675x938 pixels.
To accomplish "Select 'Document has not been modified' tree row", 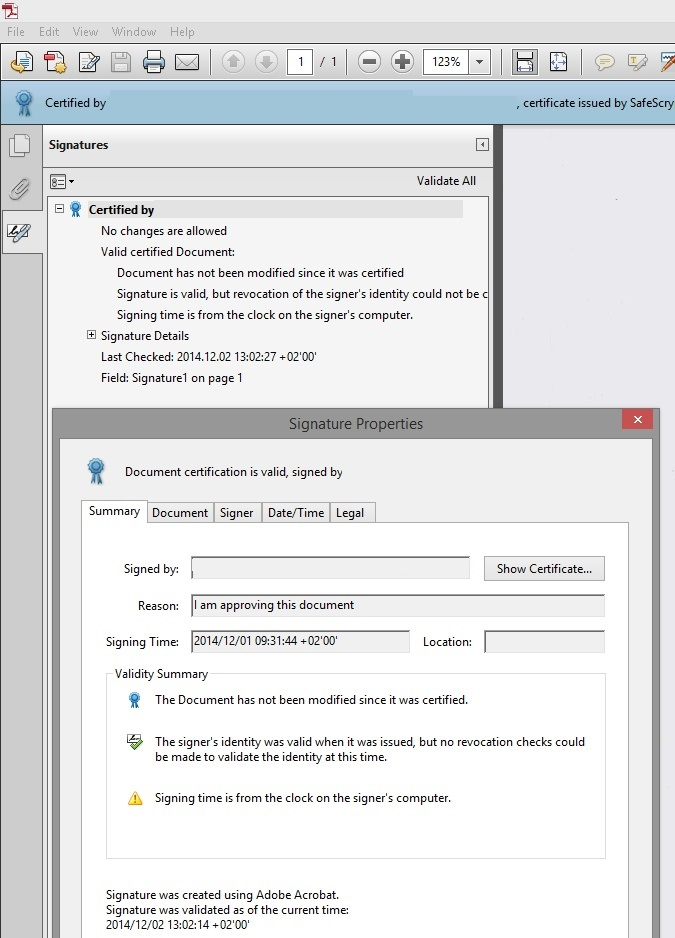I will (260, 273).
